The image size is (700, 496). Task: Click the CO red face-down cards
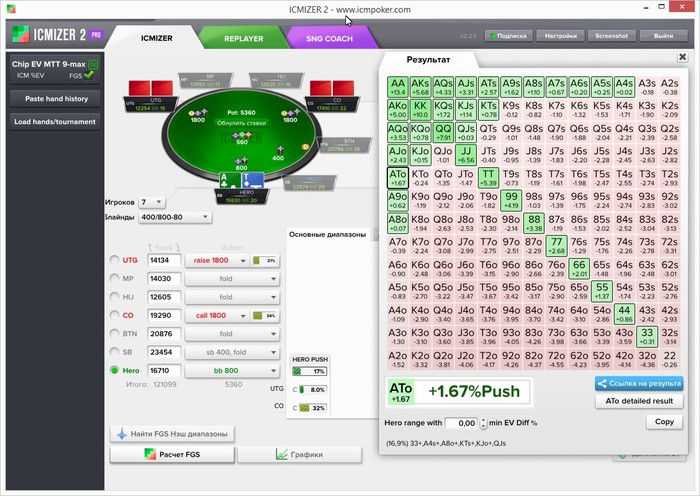(x=332, y=88)
